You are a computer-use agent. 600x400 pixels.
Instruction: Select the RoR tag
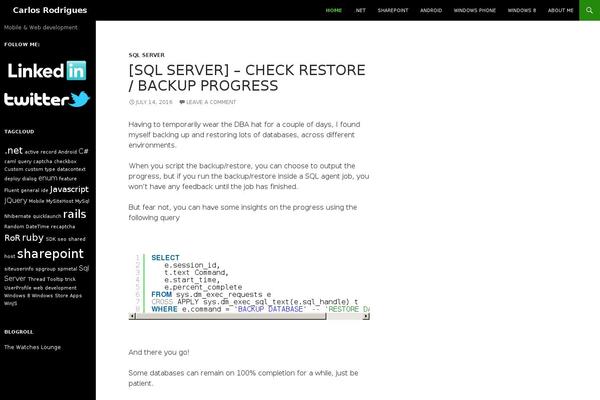pyautogui.click(x=12, y=238)
